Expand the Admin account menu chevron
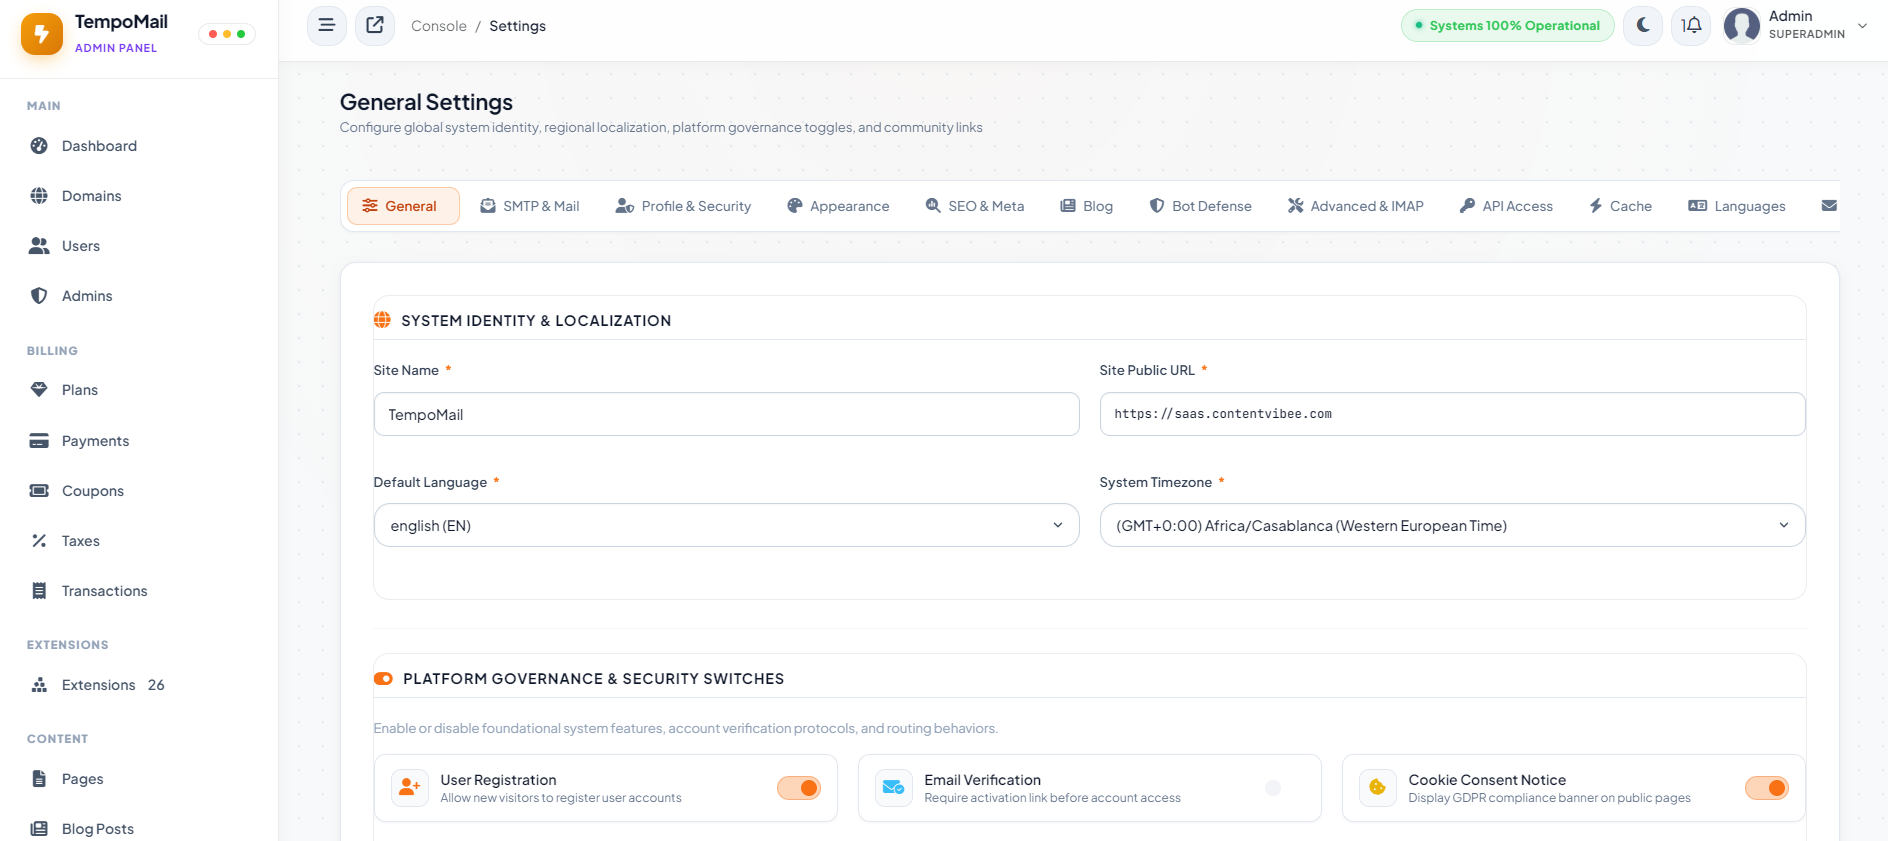The image size is (1888, 841). tap(1863, 26)
